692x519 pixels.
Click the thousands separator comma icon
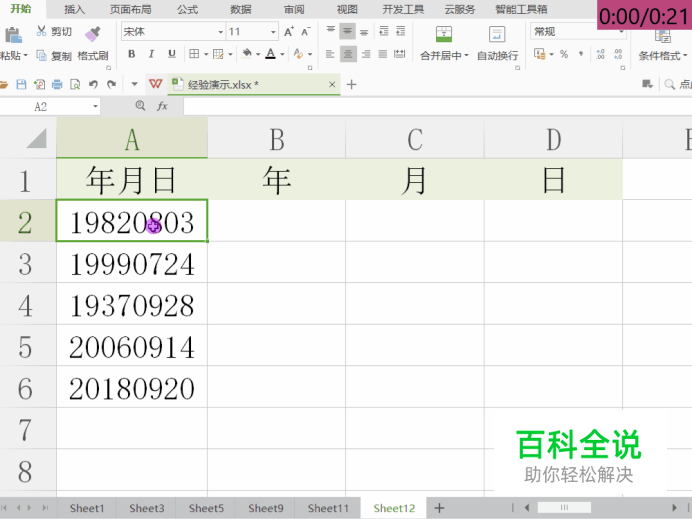pos(581,54)
